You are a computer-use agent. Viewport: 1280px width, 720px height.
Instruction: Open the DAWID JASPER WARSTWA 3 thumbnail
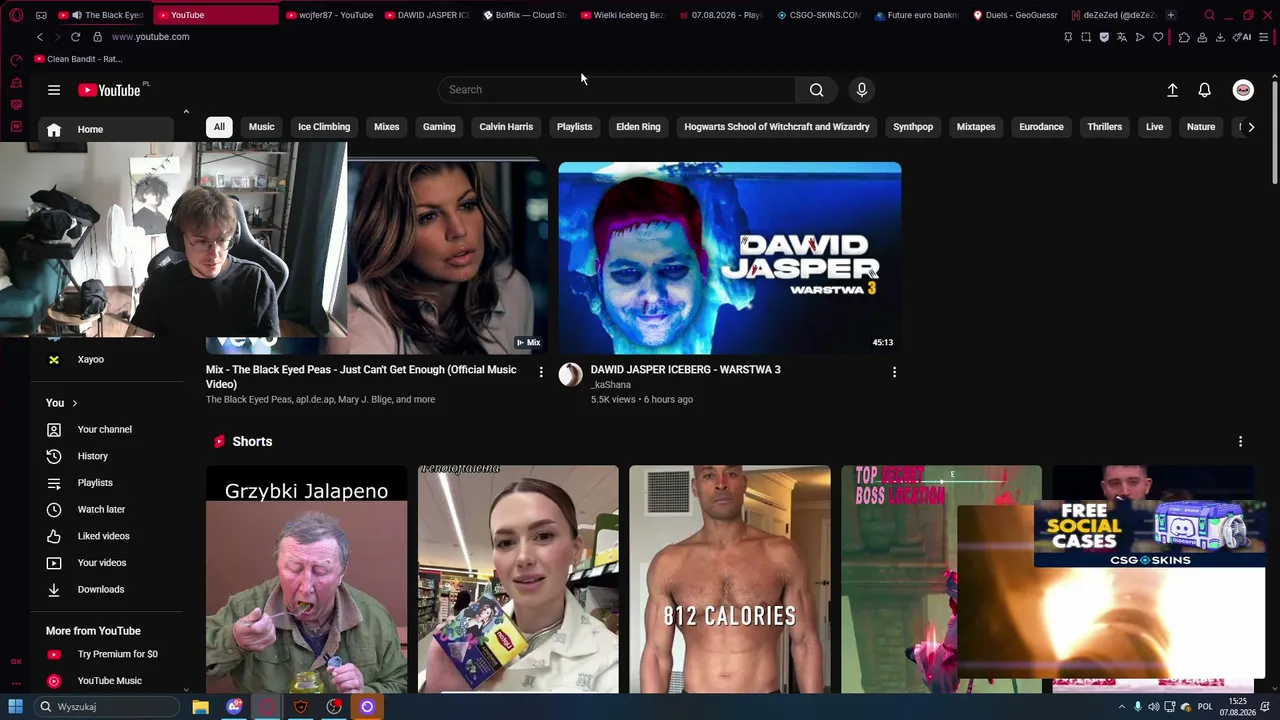pyautogui.click(x=730, y=258)
